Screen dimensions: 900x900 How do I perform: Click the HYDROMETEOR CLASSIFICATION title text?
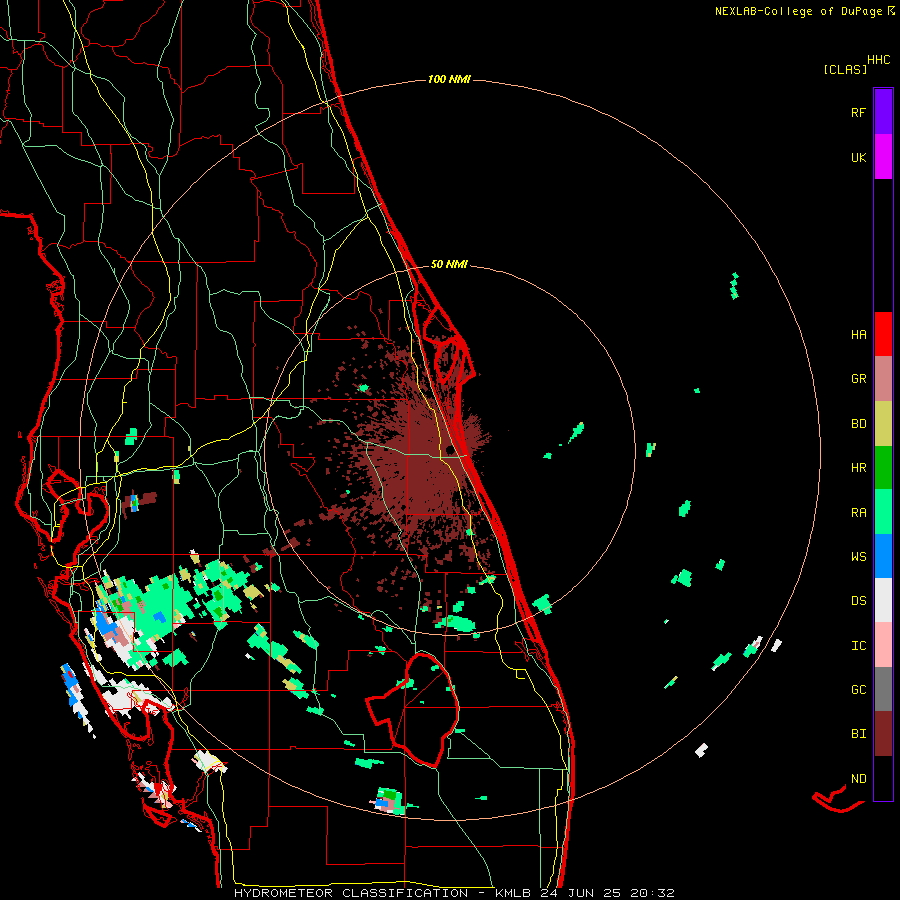351,893
